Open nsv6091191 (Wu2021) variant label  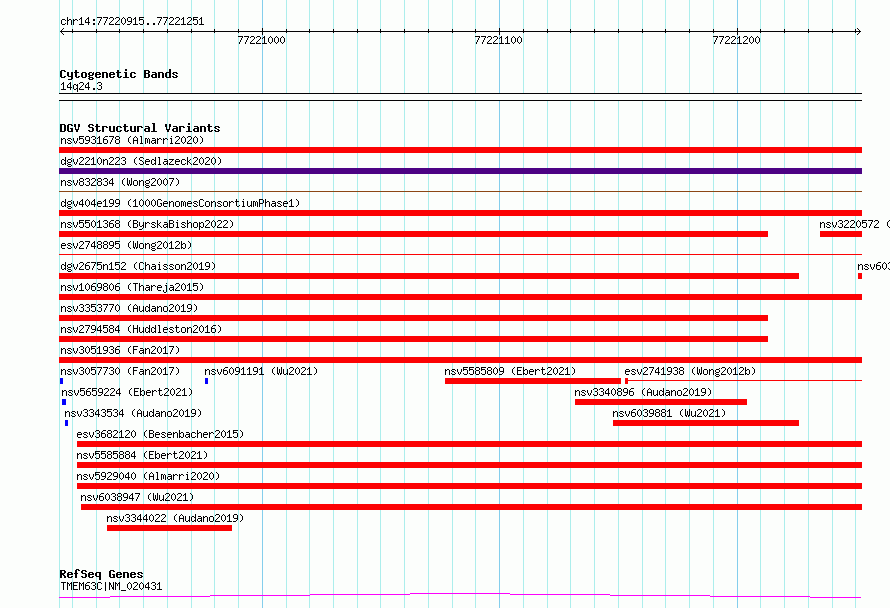click(x=261, y=371)
